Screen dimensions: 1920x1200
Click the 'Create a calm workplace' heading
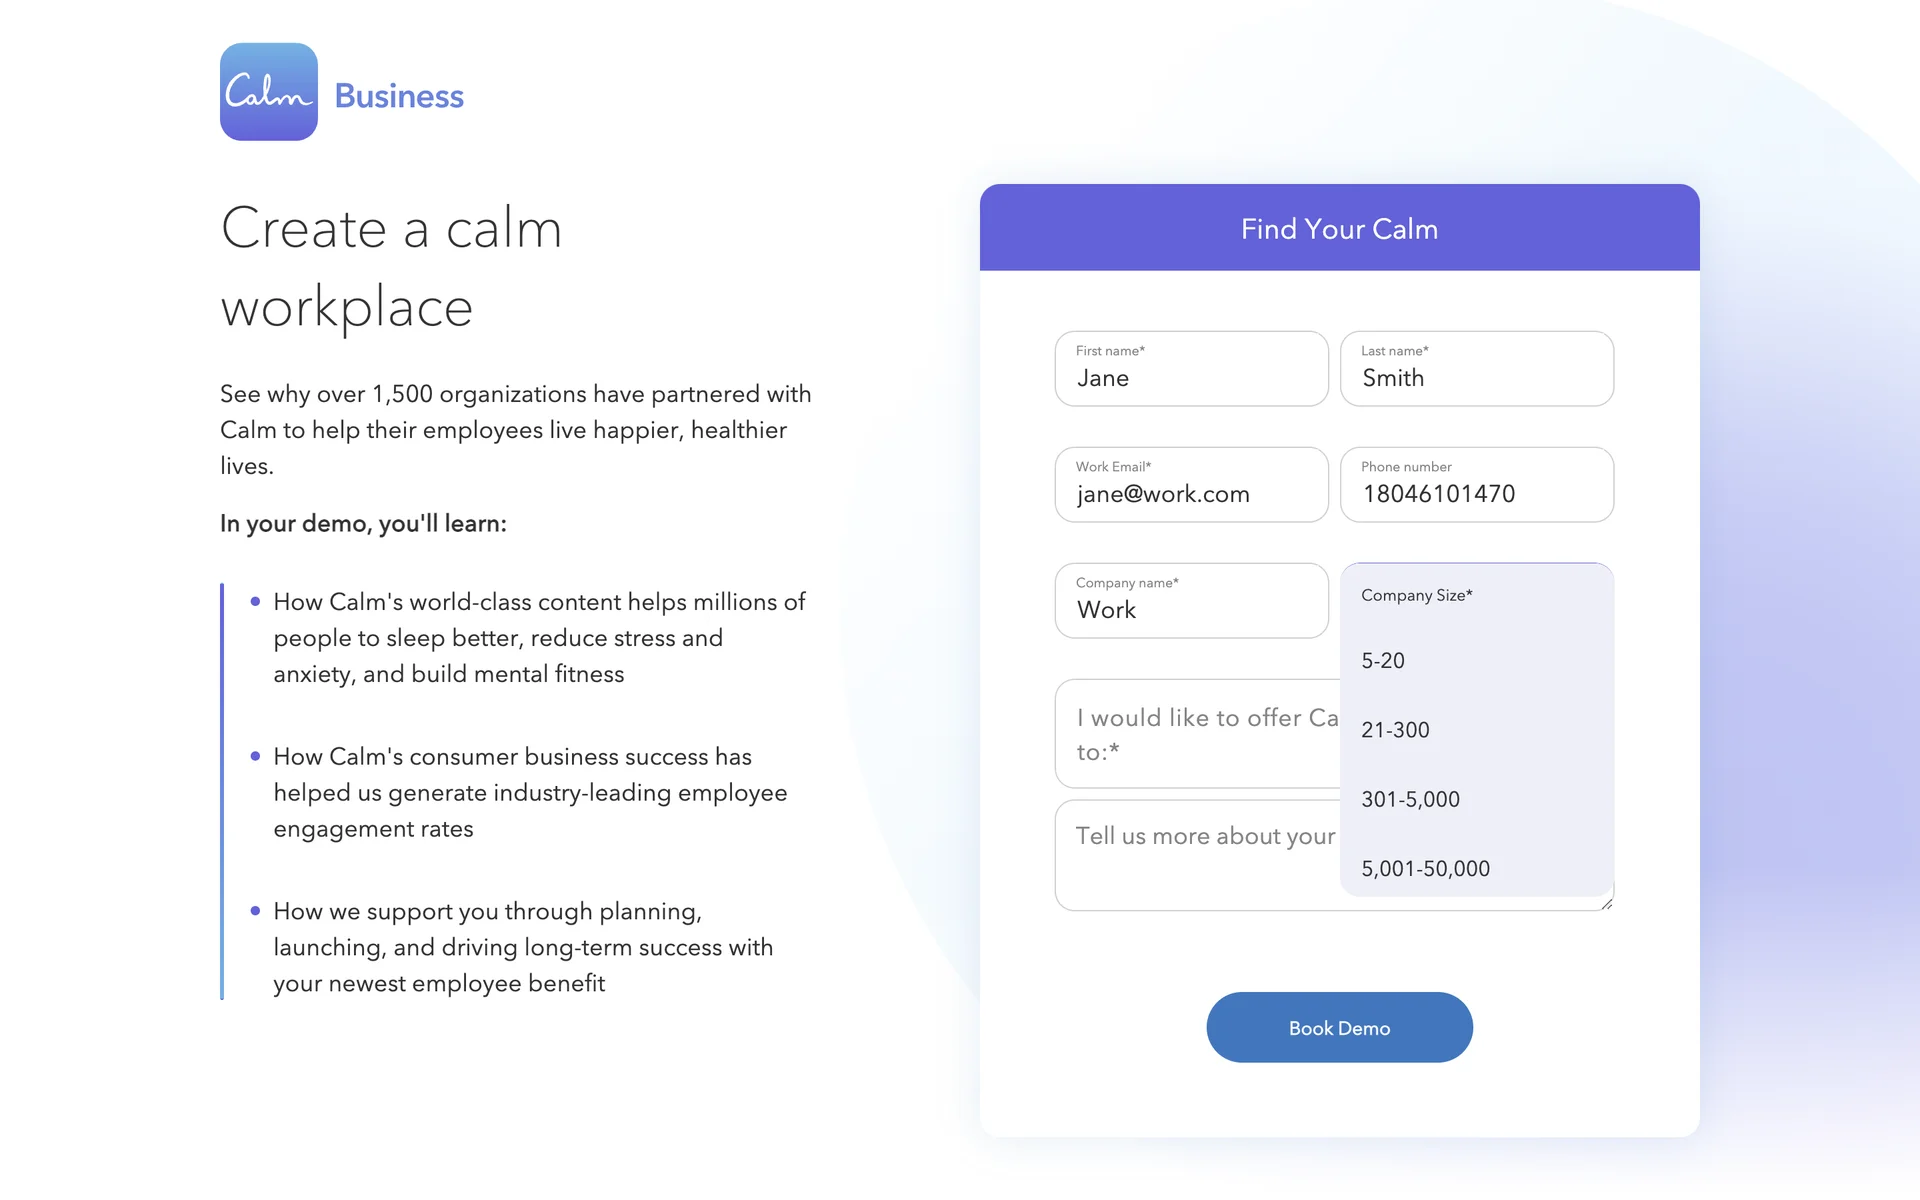[x=392, y=267]
